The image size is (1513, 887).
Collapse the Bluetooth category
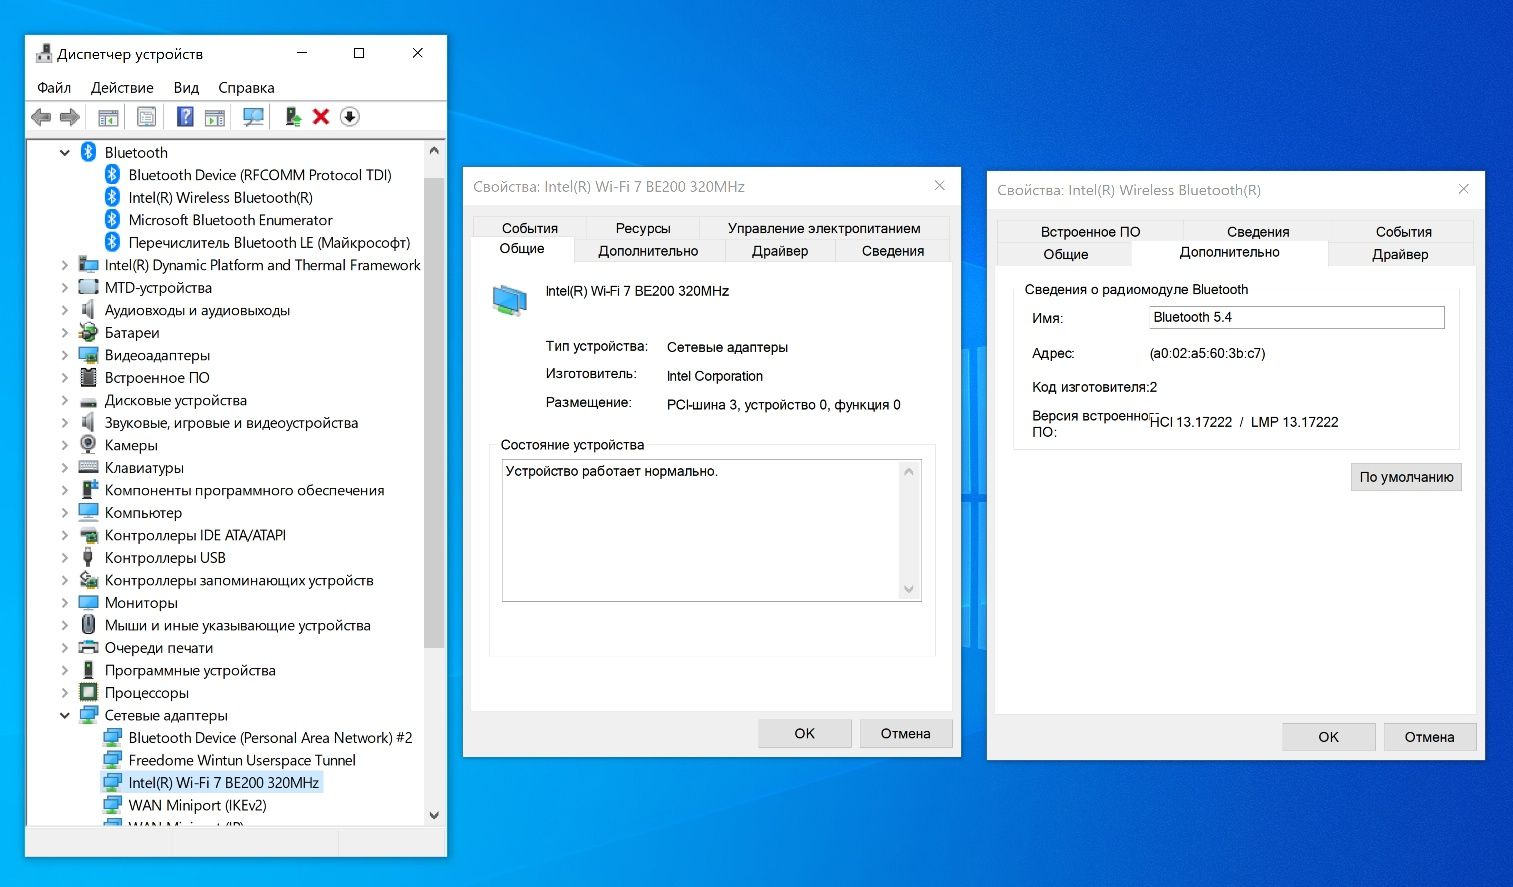65,153
